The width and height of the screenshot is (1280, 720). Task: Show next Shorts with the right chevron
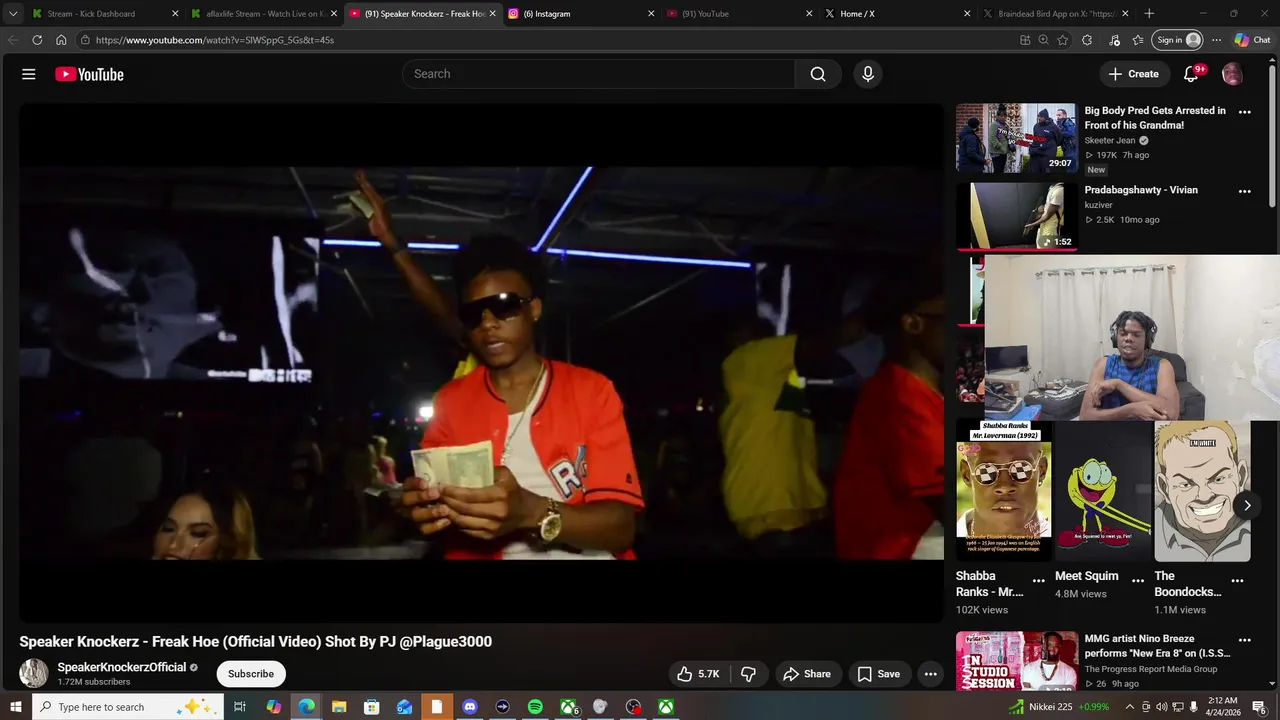click(x=1247, y=505)
